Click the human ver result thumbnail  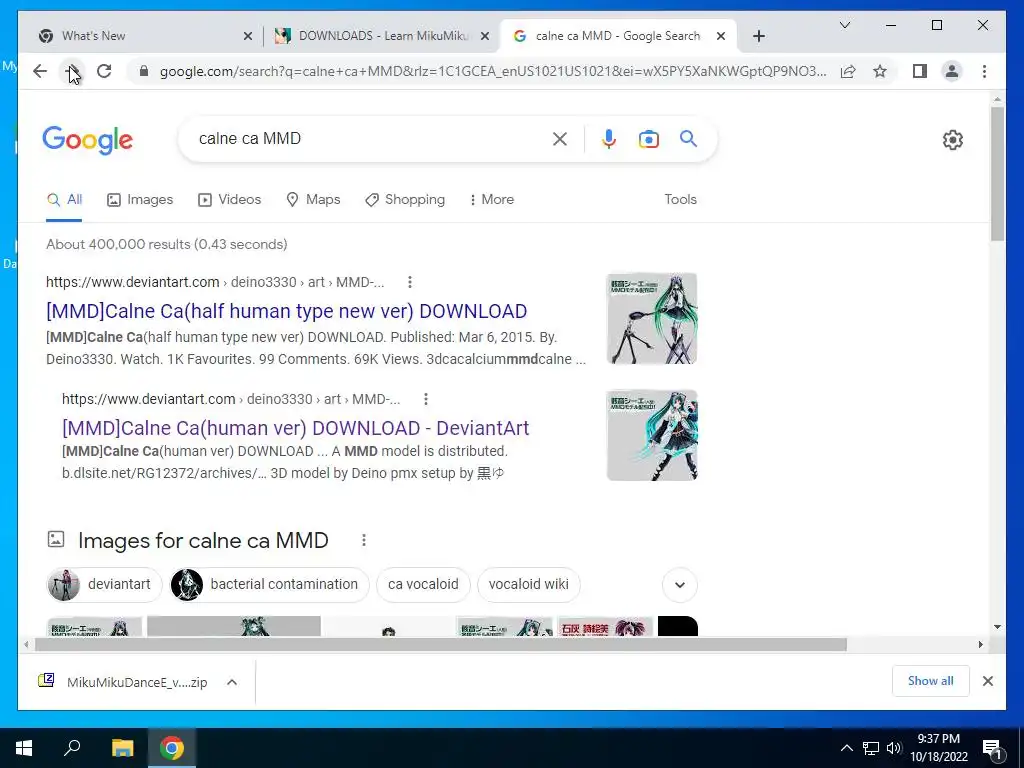pos(652,435)
